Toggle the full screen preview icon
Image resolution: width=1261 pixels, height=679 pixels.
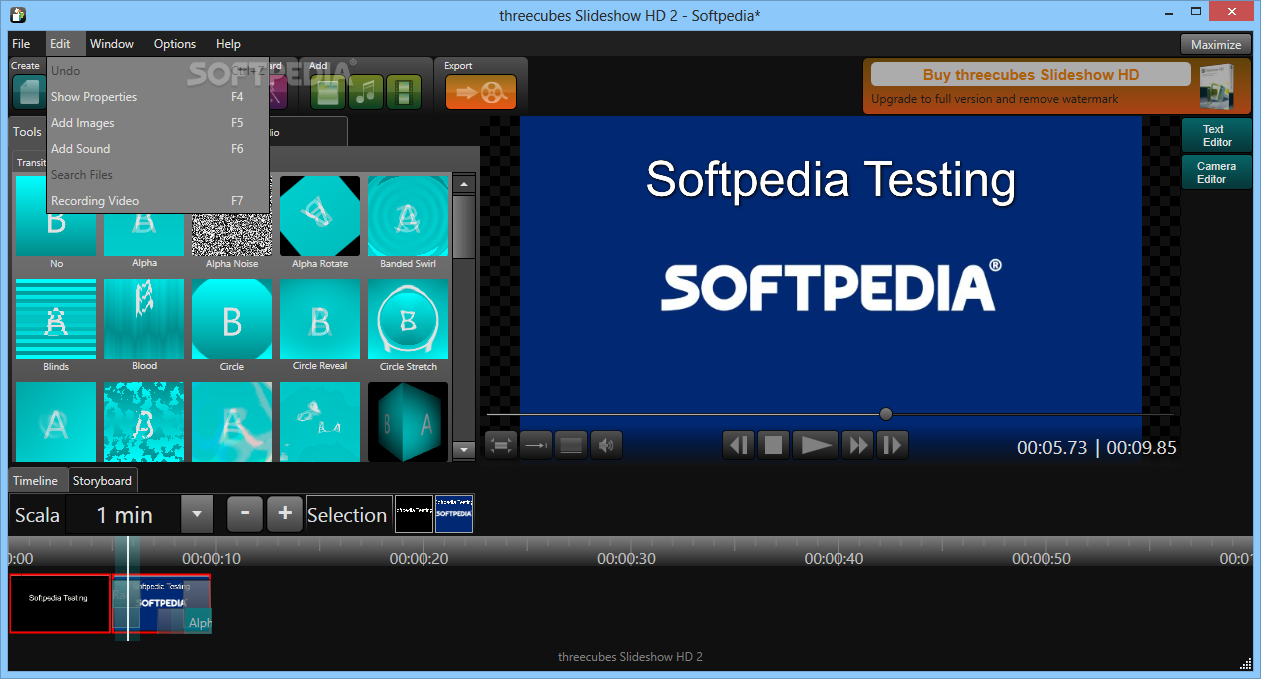(571, 445)
